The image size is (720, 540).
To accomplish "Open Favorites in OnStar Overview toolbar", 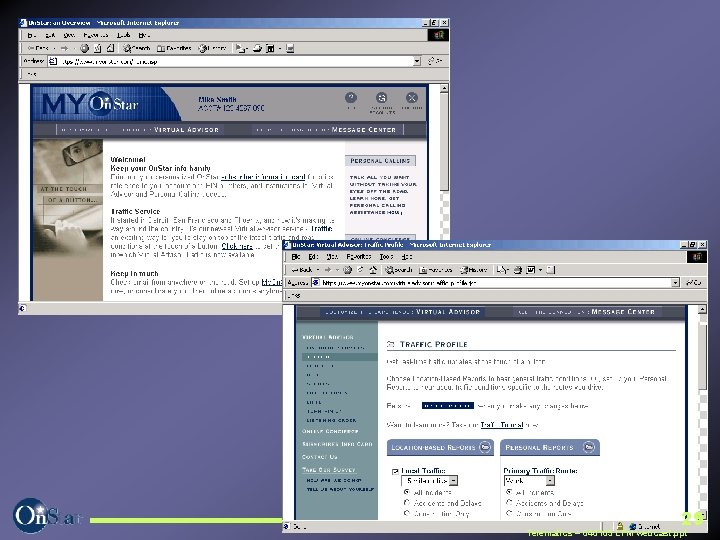I will (174, 48).
